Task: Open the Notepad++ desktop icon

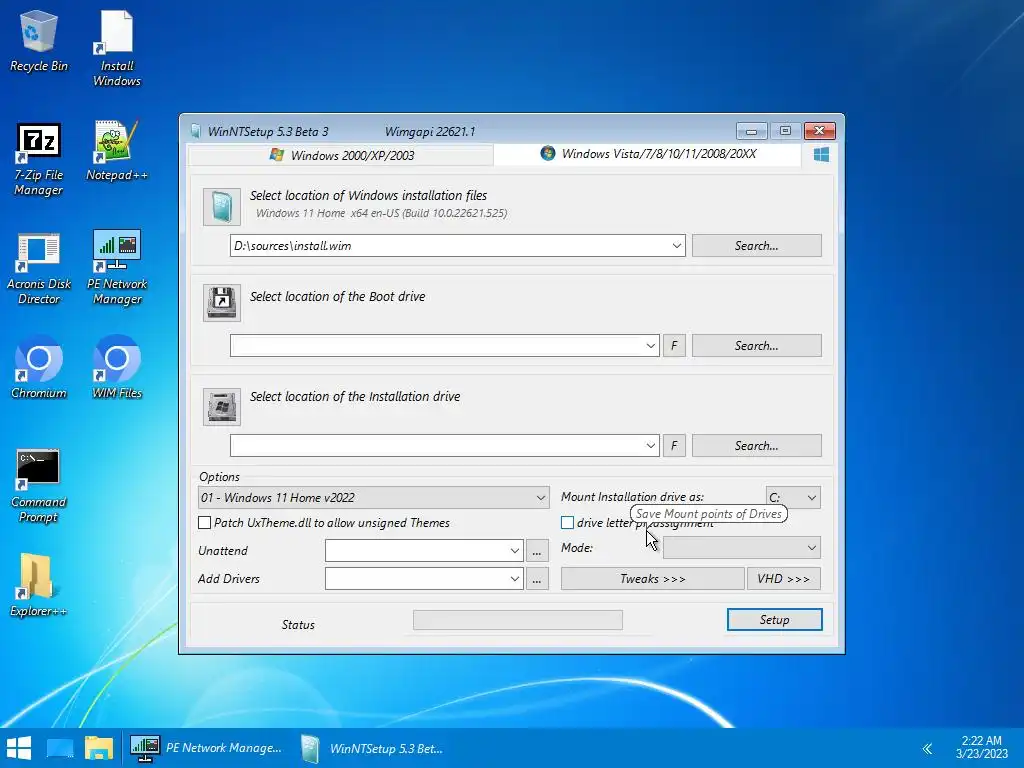Action: point(117,152)
